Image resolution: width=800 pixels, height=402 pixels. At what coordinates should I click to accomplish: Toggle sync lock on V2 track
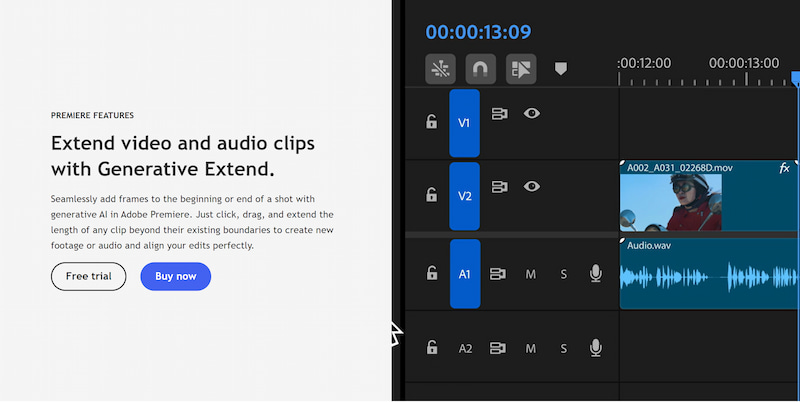(x=499, y=187)
